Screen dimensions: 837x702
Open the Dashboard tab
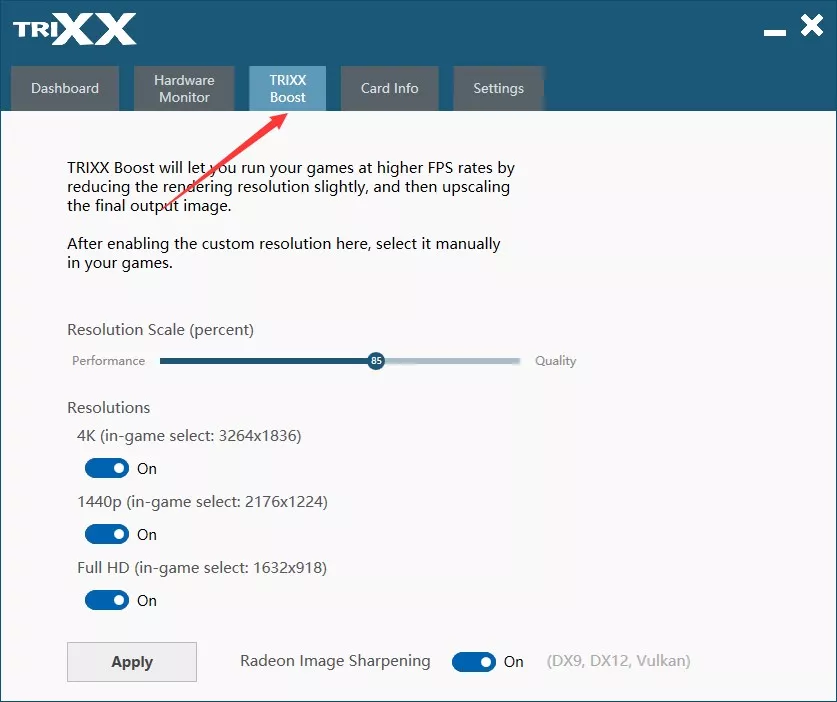(65, 88)
